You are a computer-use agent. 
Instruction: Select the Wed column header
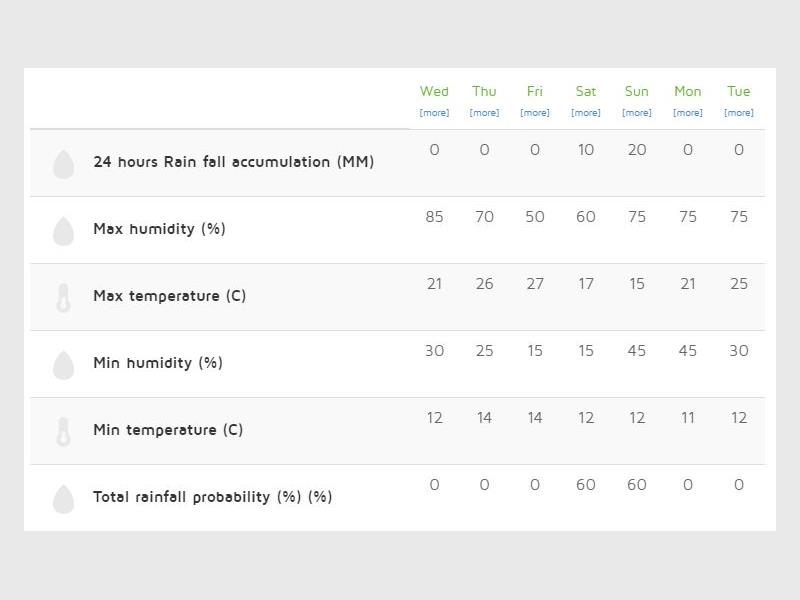[x=434, y=91]
